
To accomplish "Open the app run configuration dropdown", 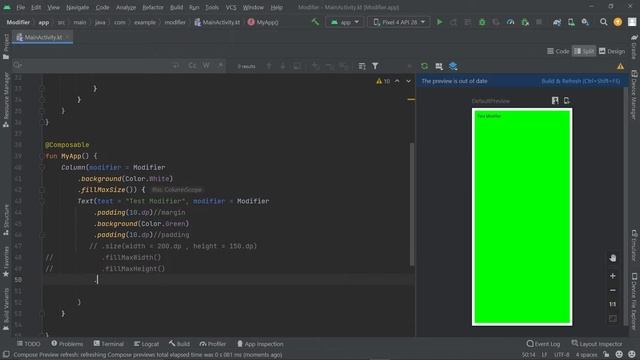I will [x=345, y=22].
